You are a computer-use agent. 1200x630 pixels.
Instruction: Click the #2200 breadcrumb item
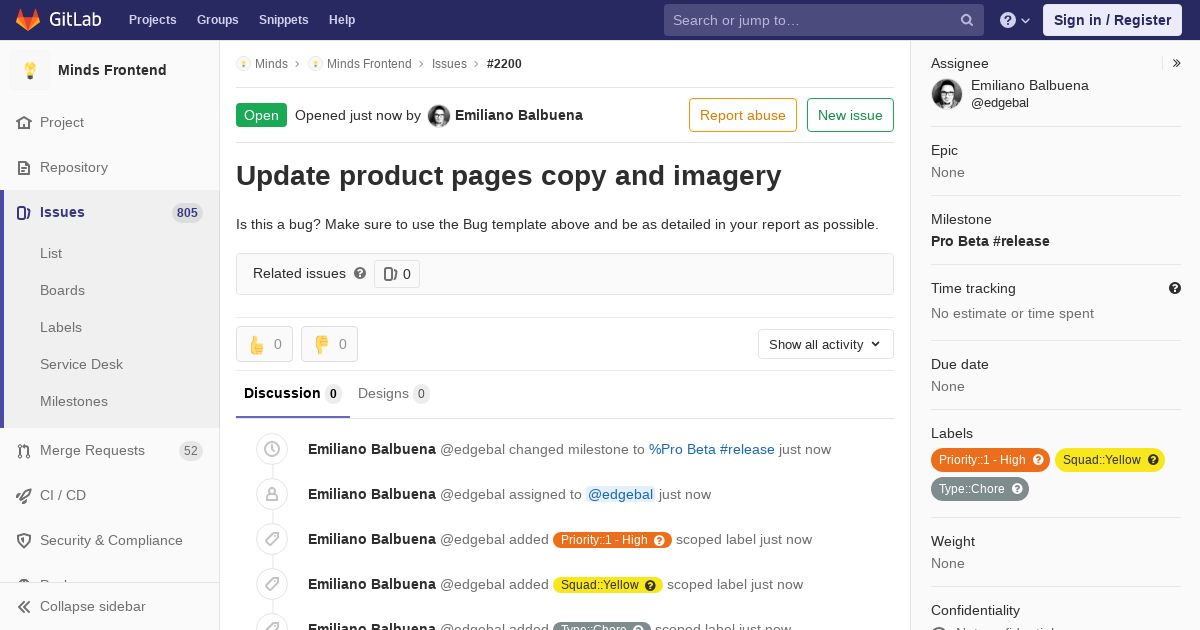click(504, 64)
